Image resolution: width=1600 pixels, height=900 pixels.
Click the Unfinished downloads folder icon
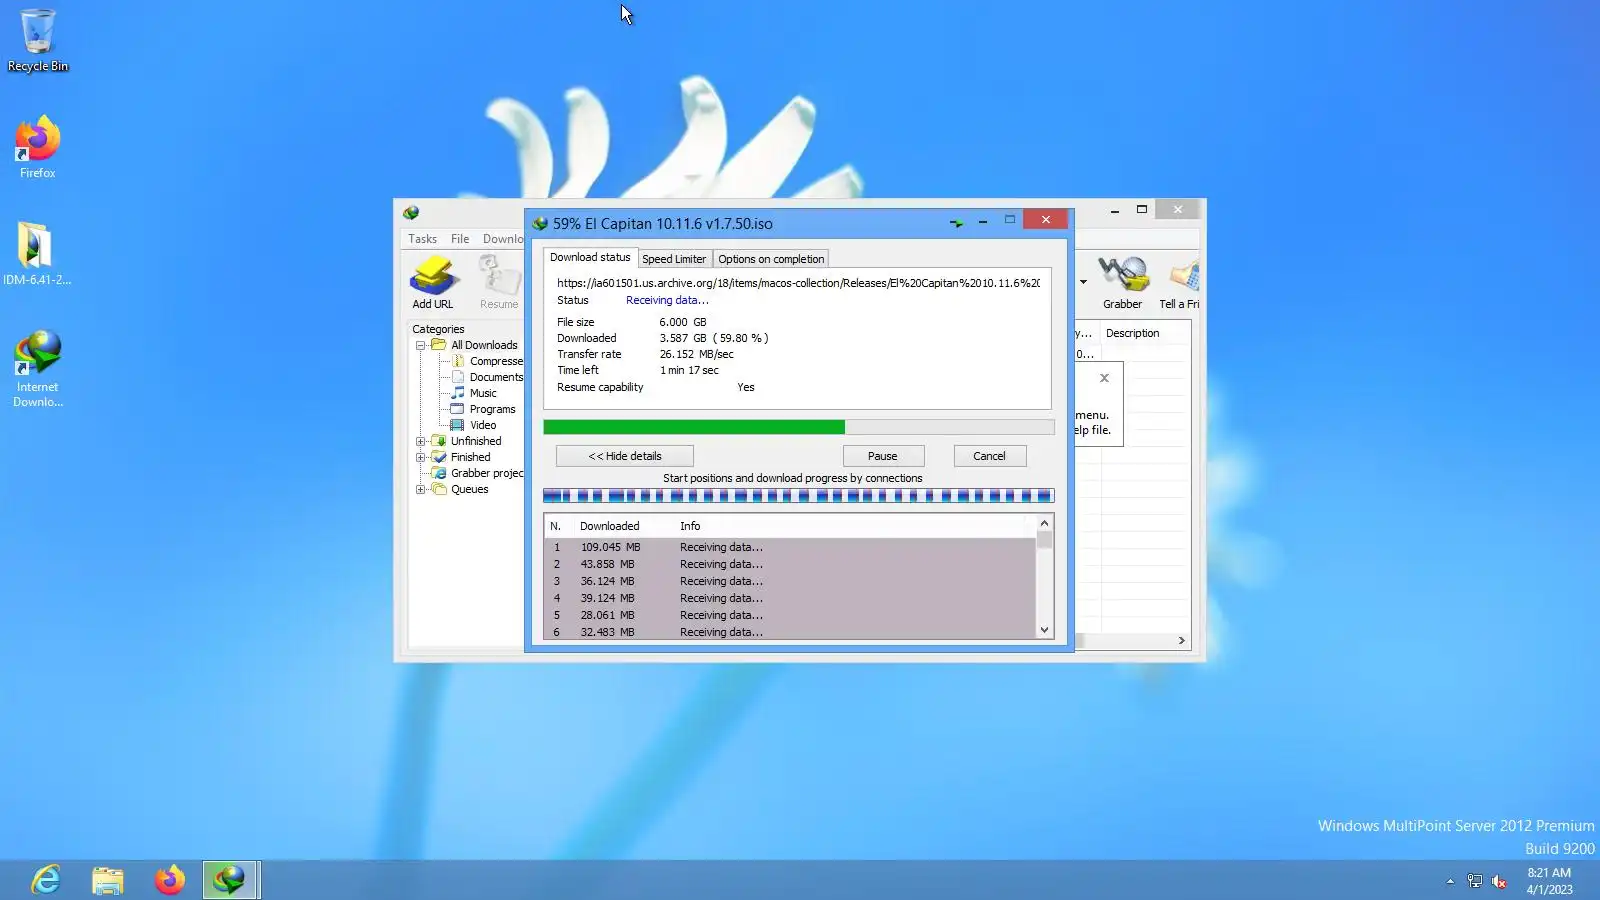[x=438, y=441]
